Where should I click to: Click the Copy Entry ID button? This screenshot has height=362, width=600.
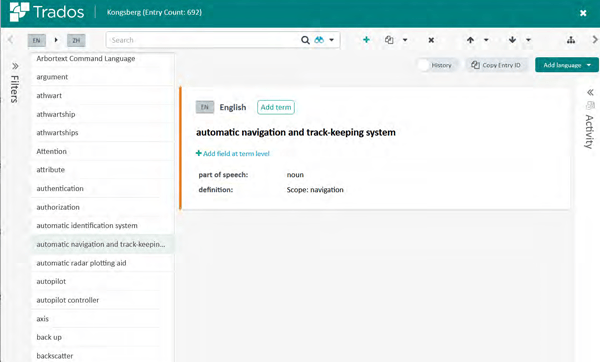coord(497,65)
